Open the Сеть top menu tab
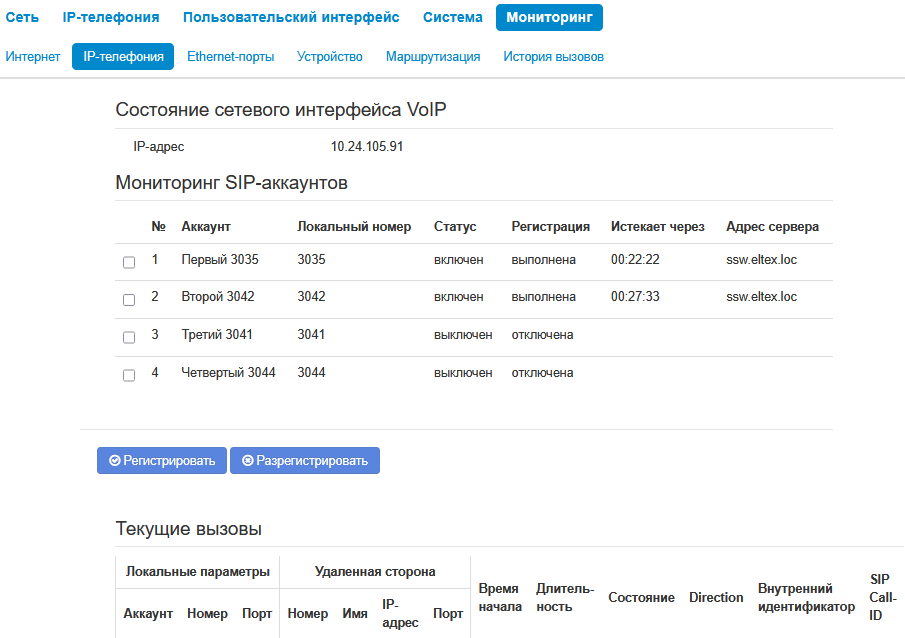Screen dimensions: 905x638 coord(22,17)
